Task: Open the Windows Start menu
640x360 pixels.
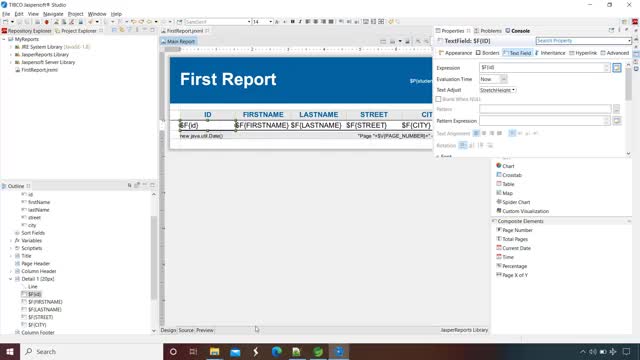Action: 10,351
